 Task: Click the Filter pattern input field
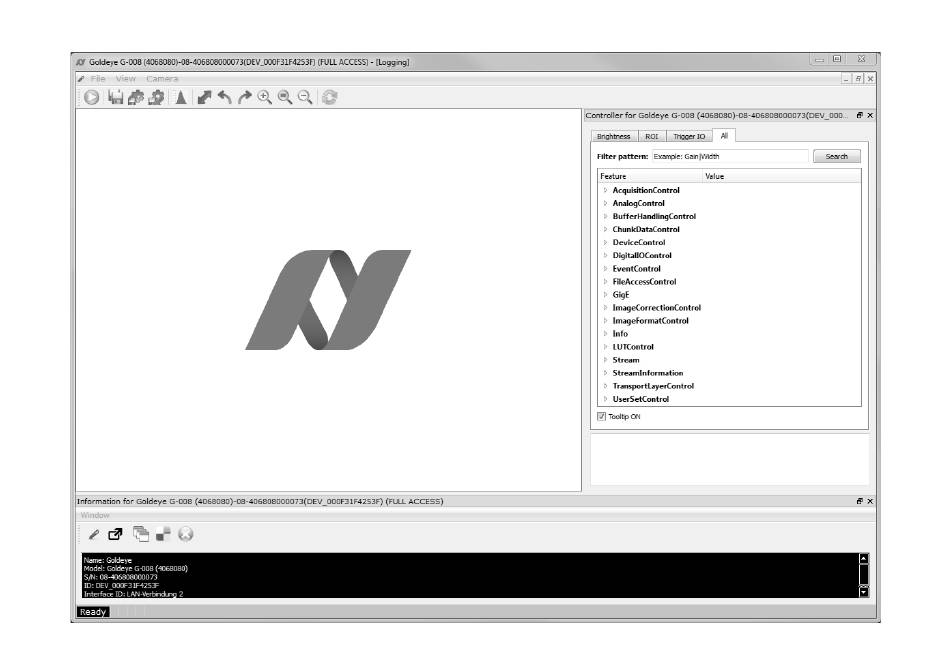(729, 156)
